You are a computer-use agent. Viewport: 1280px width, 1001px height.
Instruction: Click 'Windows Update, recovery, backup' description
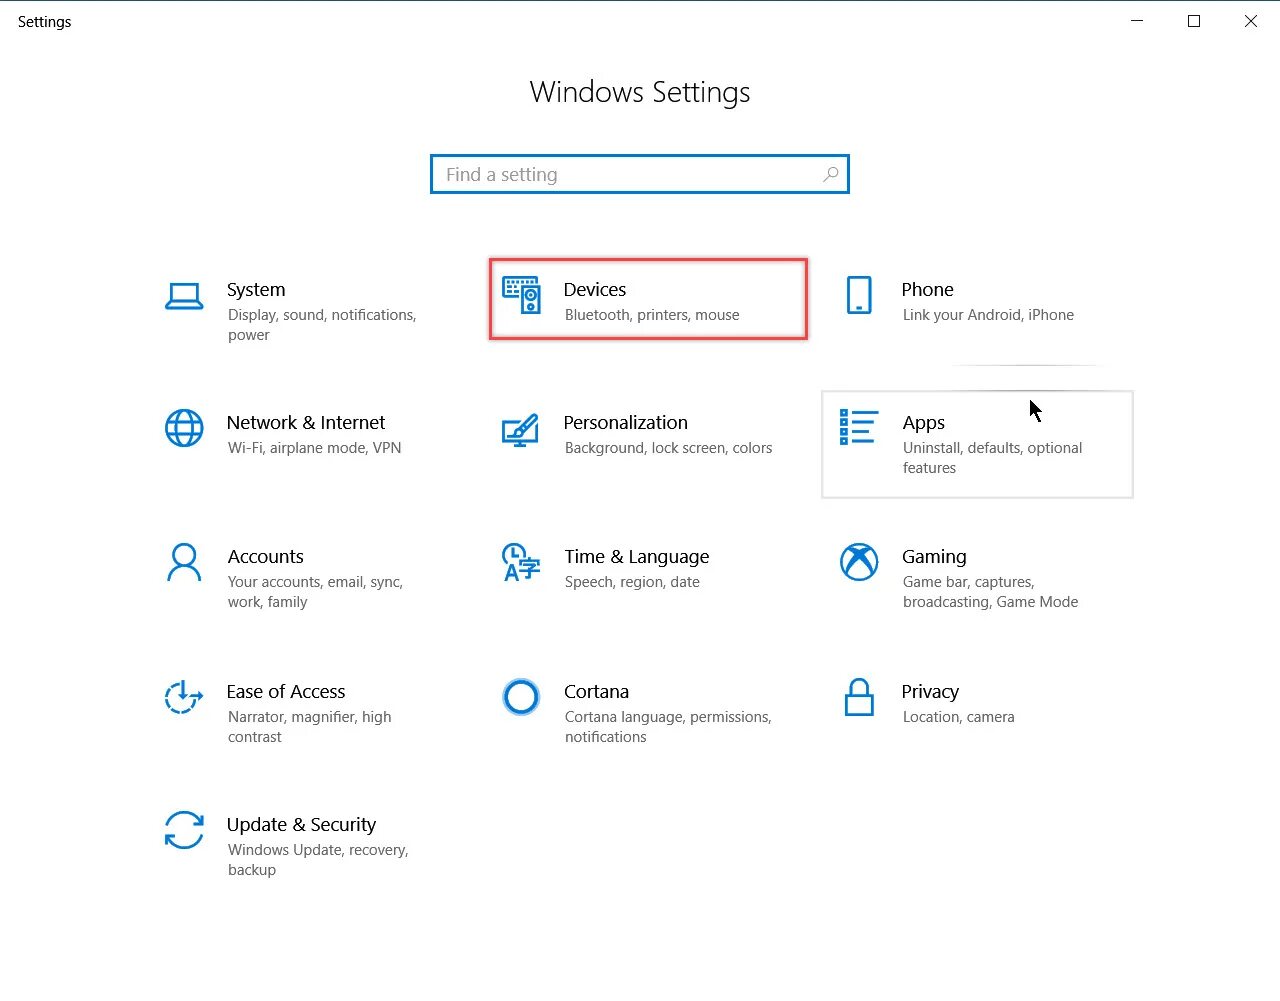(x=318, y=860)
